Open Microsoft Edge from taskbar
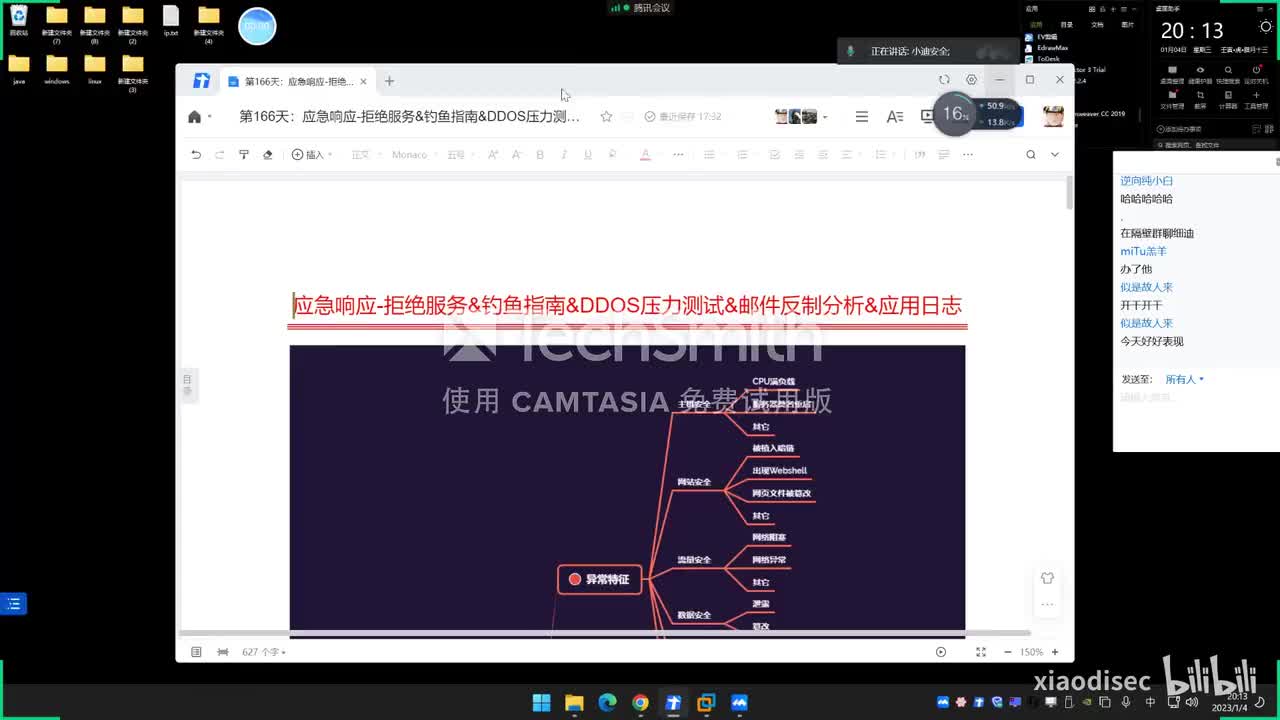 (x=607, y=703)
